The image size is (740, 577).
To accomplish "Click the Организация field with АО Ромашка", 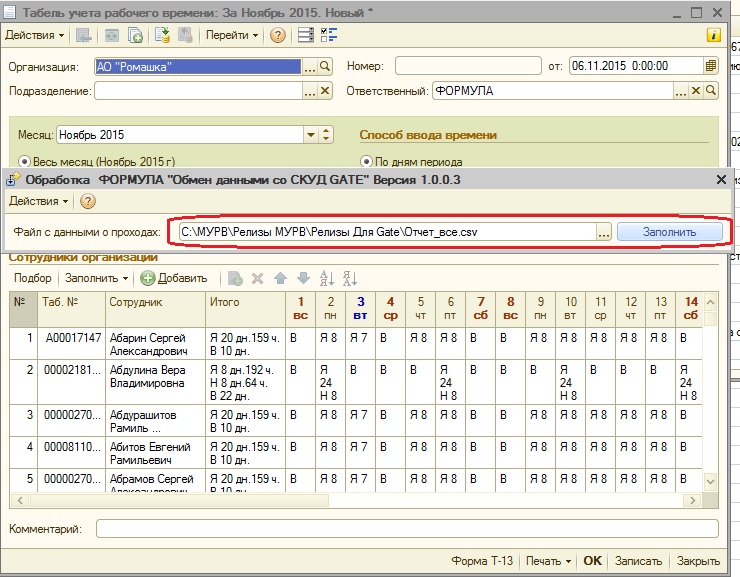I will coord(198,67).
